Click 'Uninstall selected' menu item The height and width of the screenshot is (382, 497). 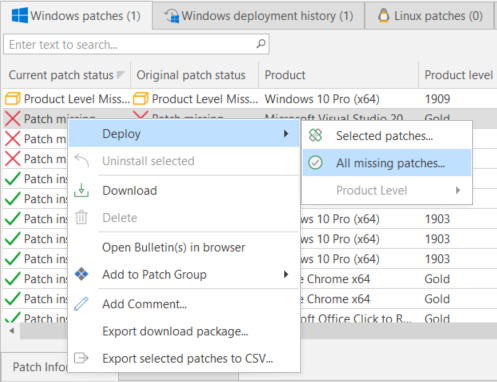pyautogui.click(x=184, y=161)
